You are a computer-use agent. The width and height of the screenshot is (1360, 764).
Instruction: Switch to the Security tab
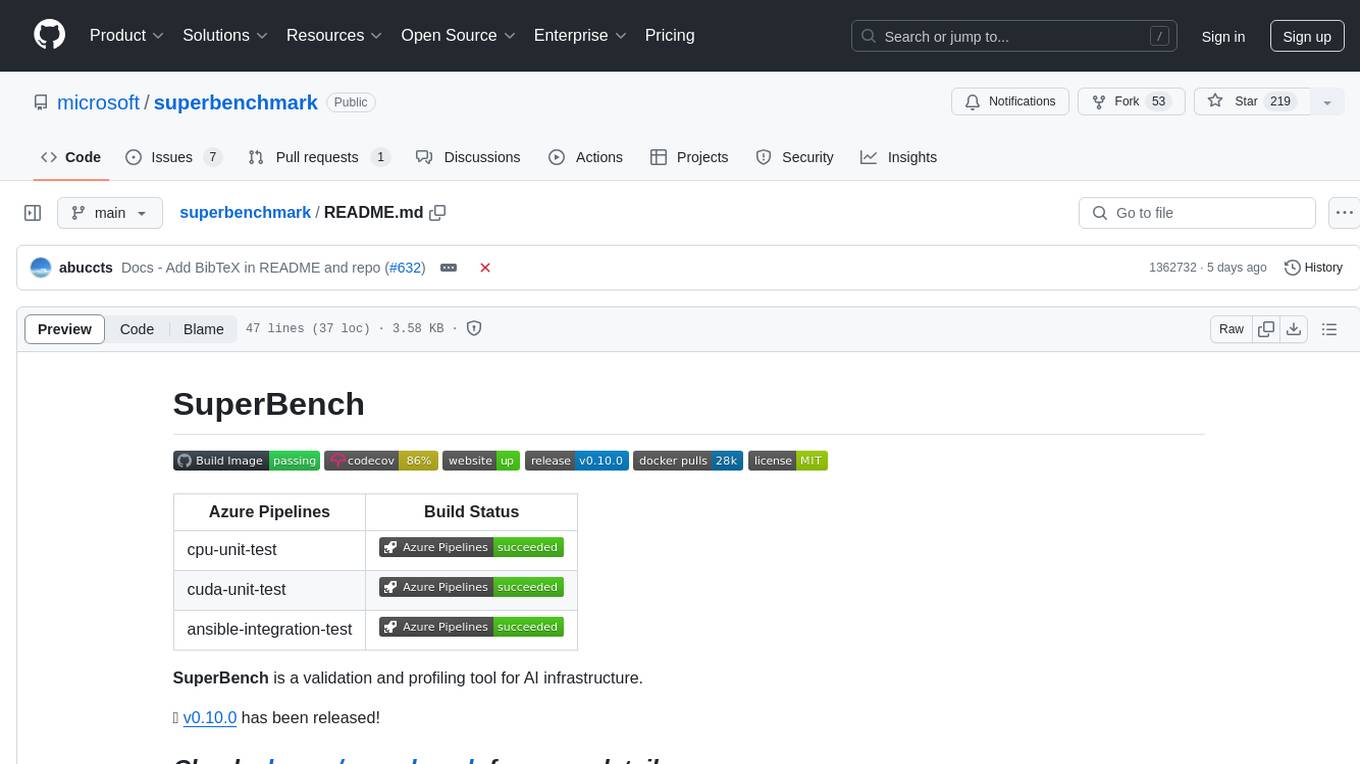(795, 157)
